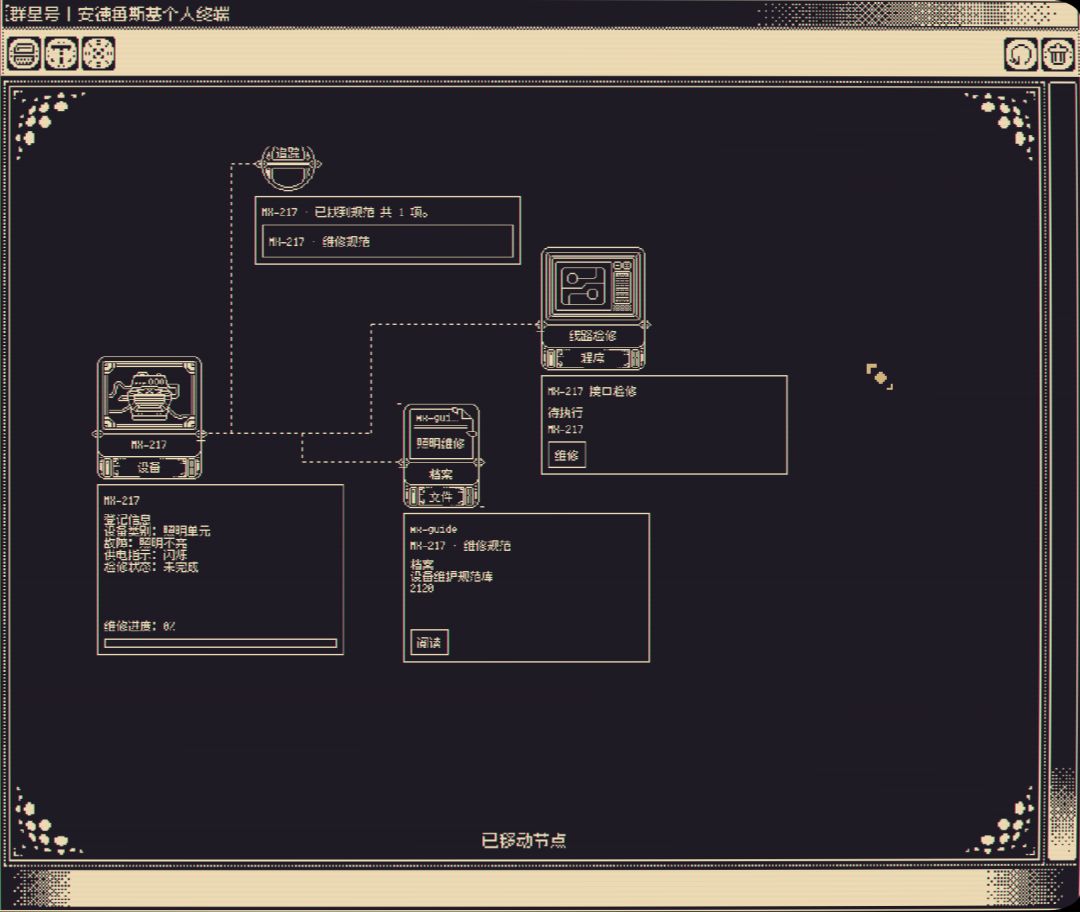The width and height of the screenshot is (1080, 912).
Task: Click the trash bin toolbar icon
Action: coord(1059,54)
